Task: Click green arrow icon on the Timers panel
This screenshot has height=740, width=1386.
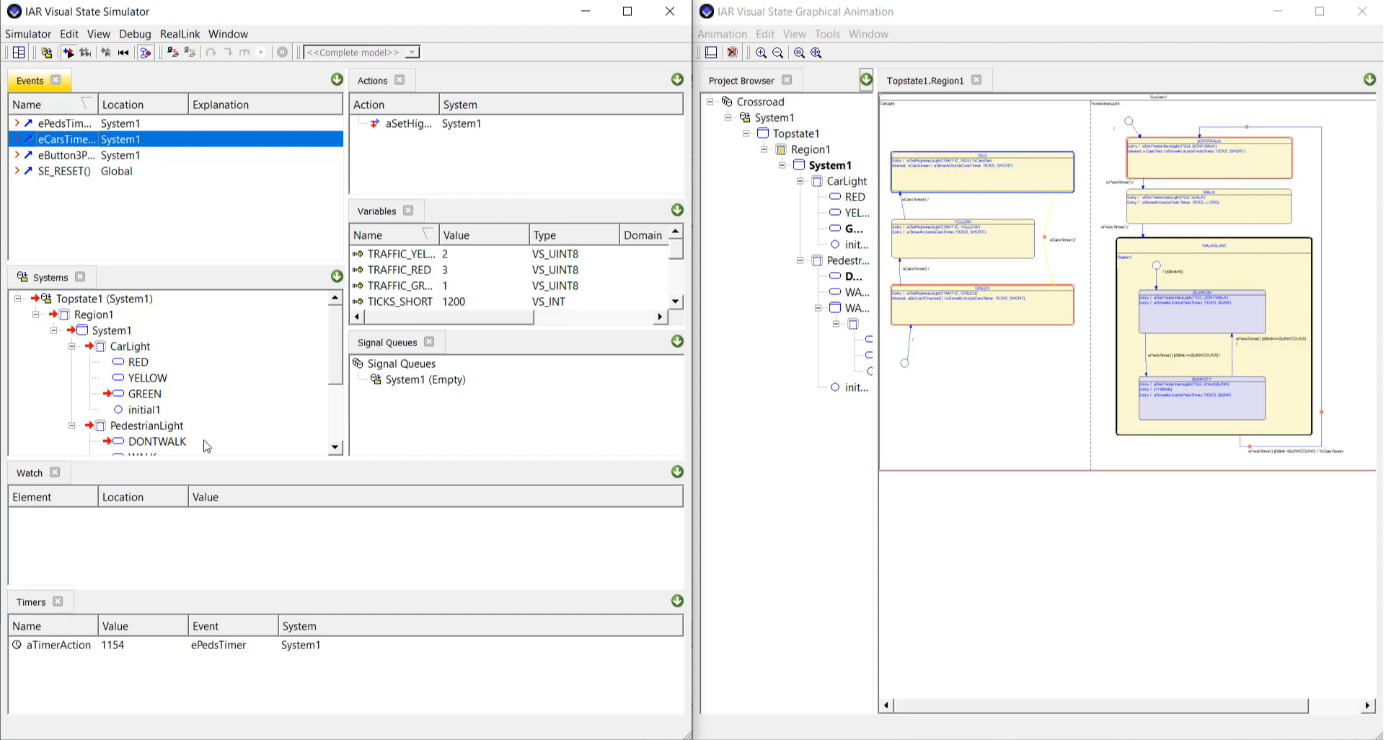Action: click(x=677, y=601)
